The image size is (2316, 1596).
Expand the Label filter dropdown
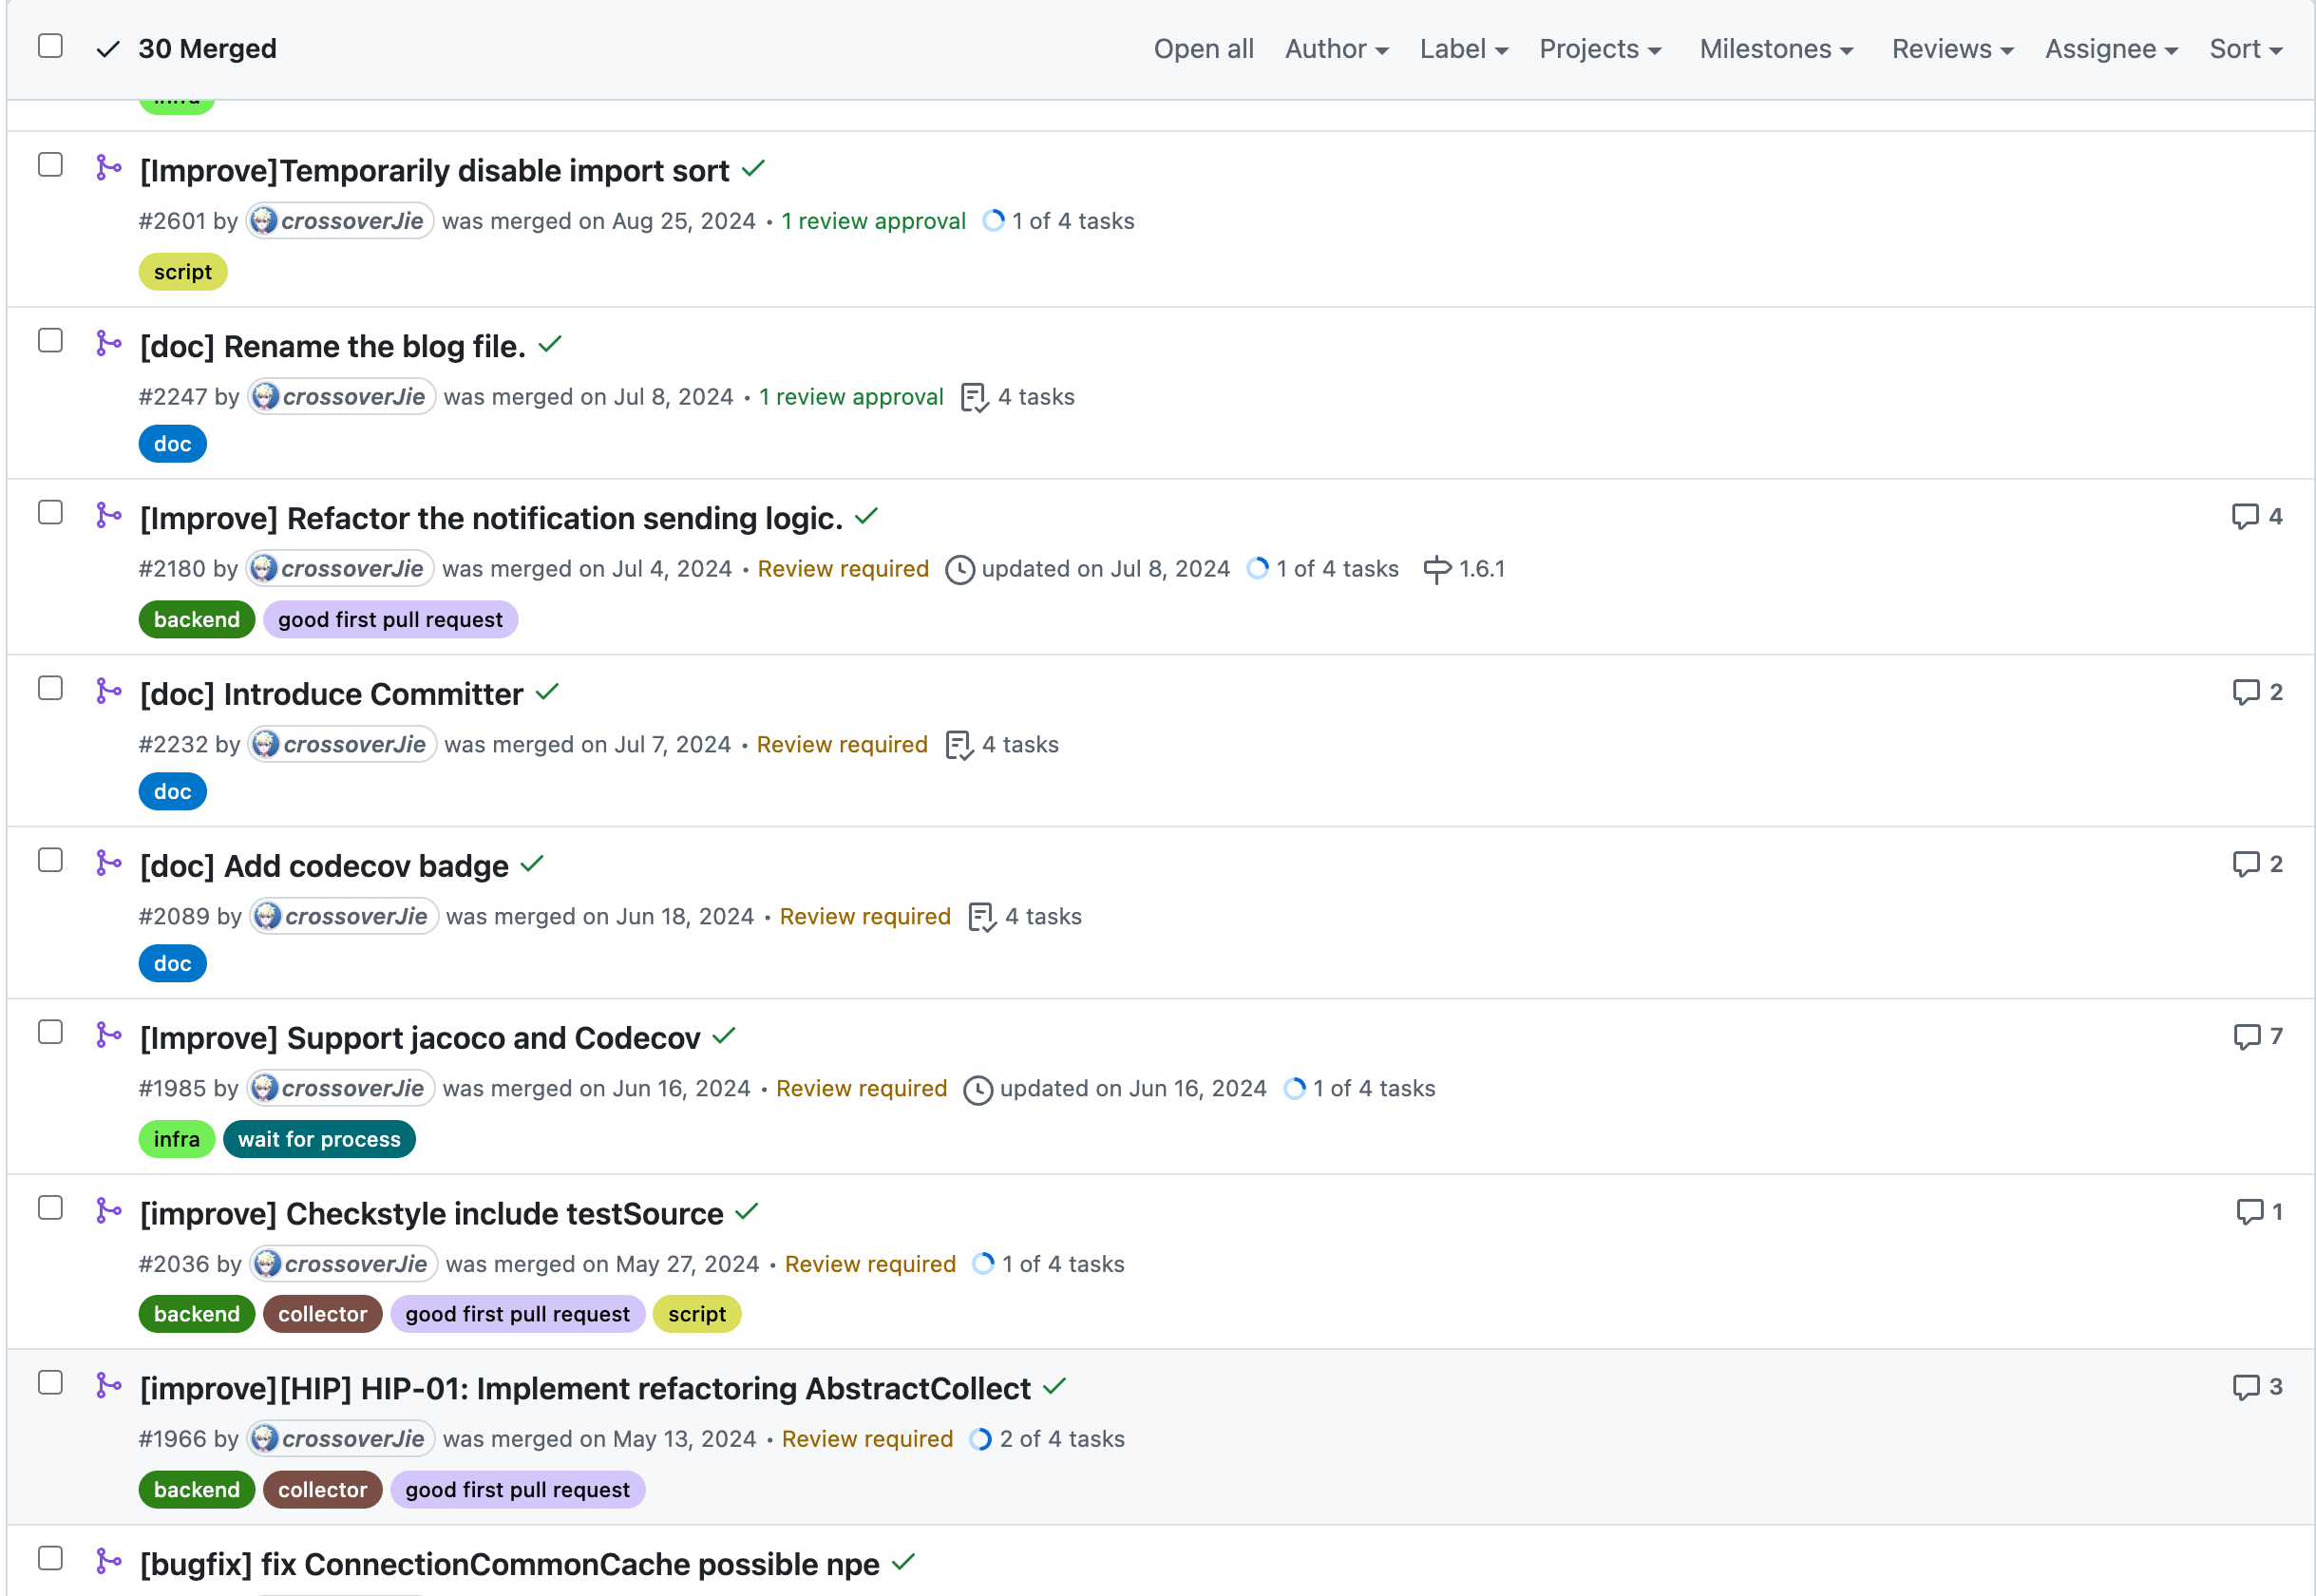coord(1463,49)
